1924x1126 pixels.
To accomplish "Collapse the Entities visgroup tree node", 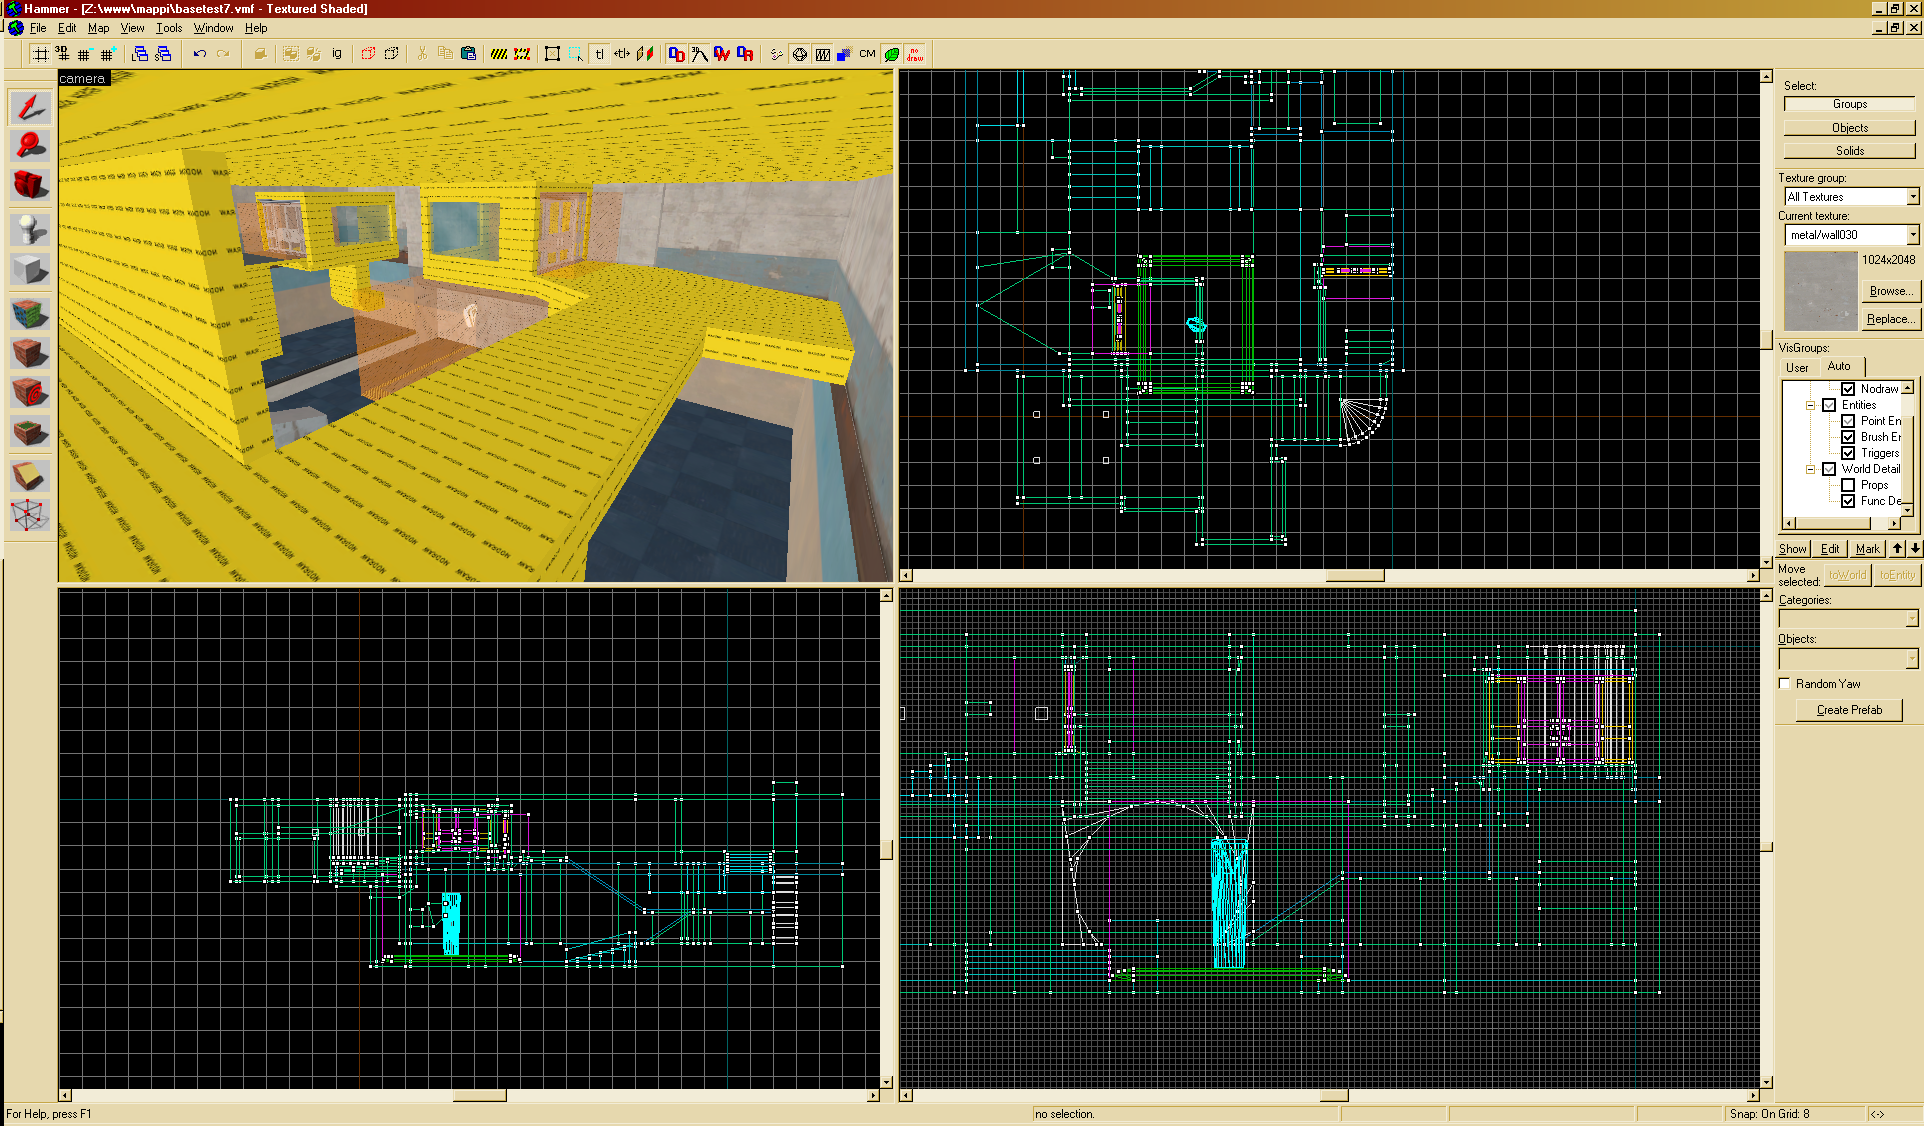I will click(x=1810, y=405).
